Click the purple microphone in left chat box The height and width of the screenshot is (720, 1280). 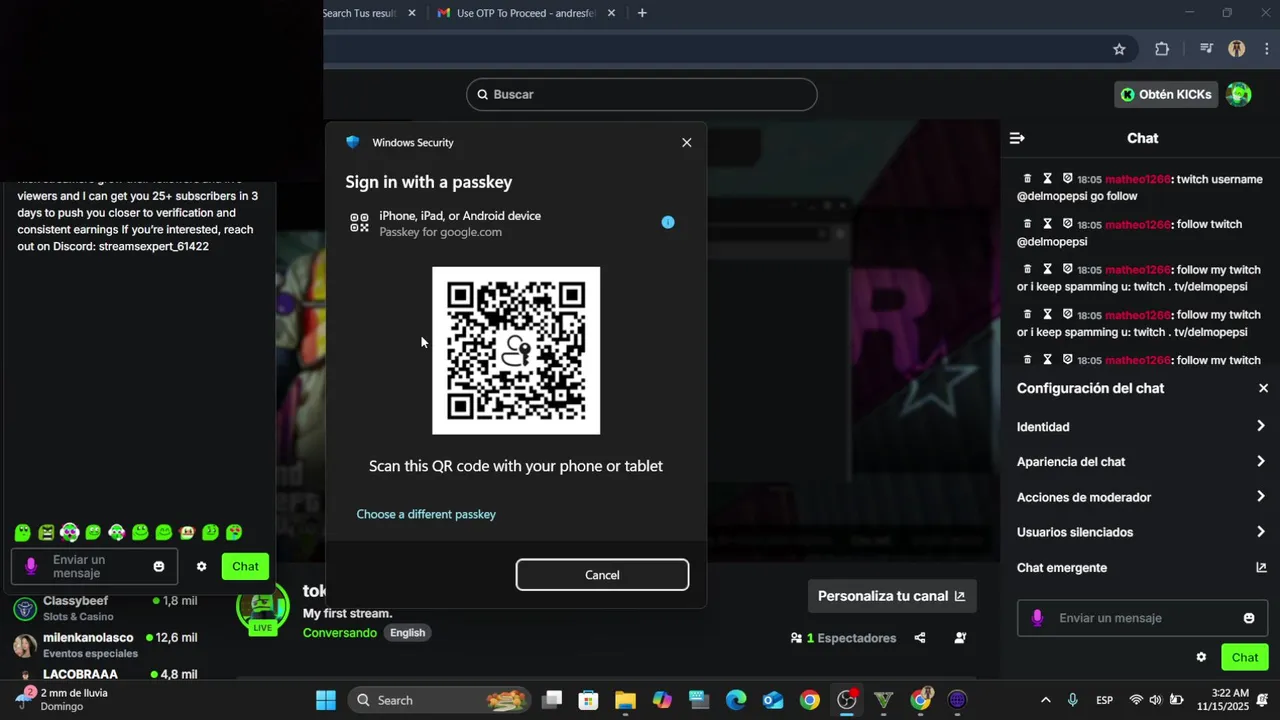point(31,566)
